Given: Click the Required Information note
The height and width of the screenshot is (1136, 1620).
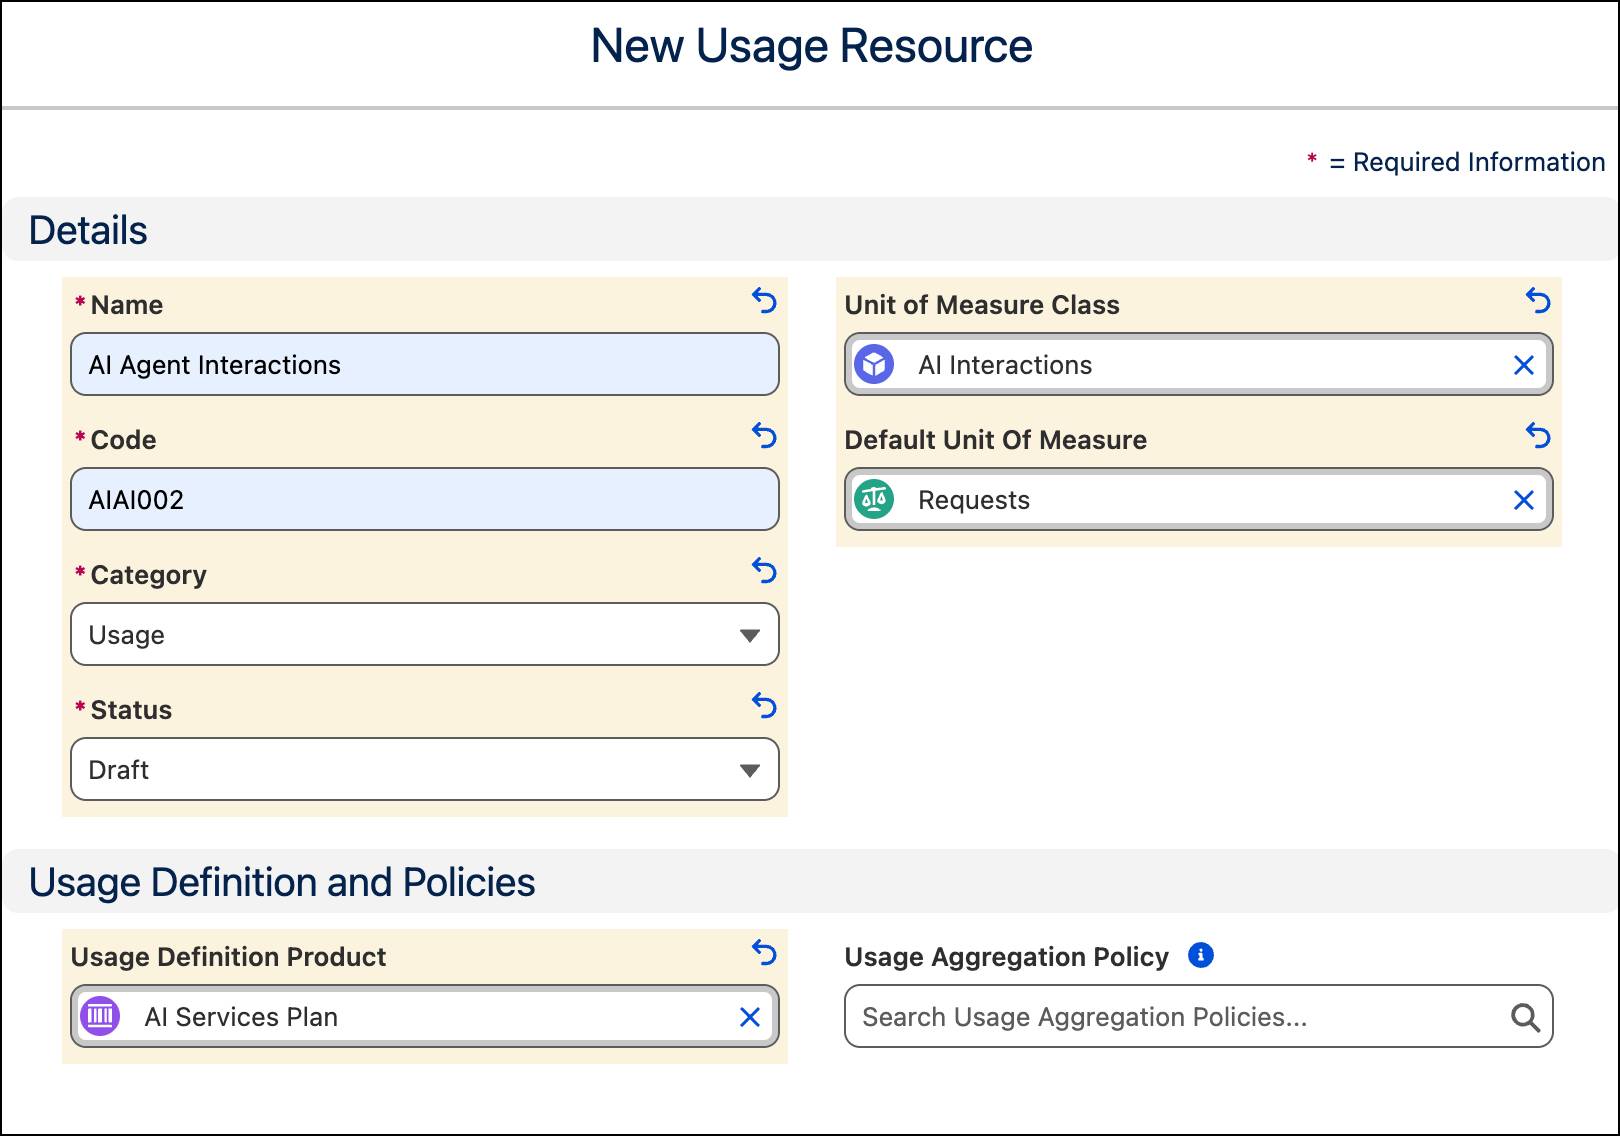Looking at the screenshot, I should click(x=1456, y=162).
